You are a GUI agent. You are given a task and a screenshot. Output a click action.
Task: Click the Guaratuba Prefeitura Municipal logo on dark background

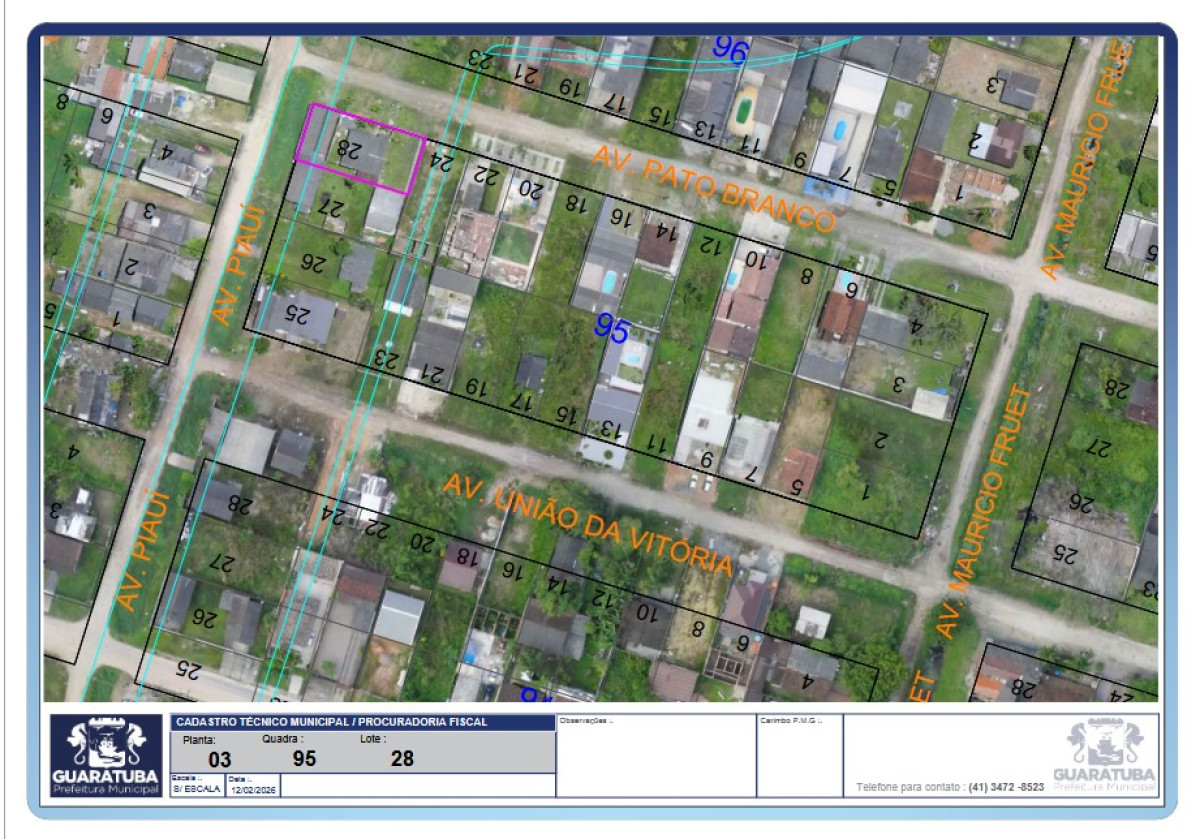107,757
